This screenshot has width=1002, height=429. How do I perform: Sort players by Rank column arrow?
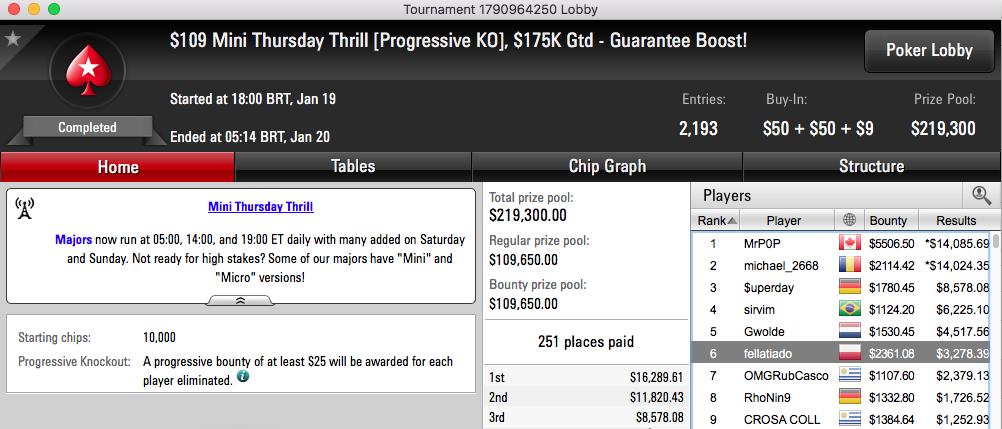[732, 221]
